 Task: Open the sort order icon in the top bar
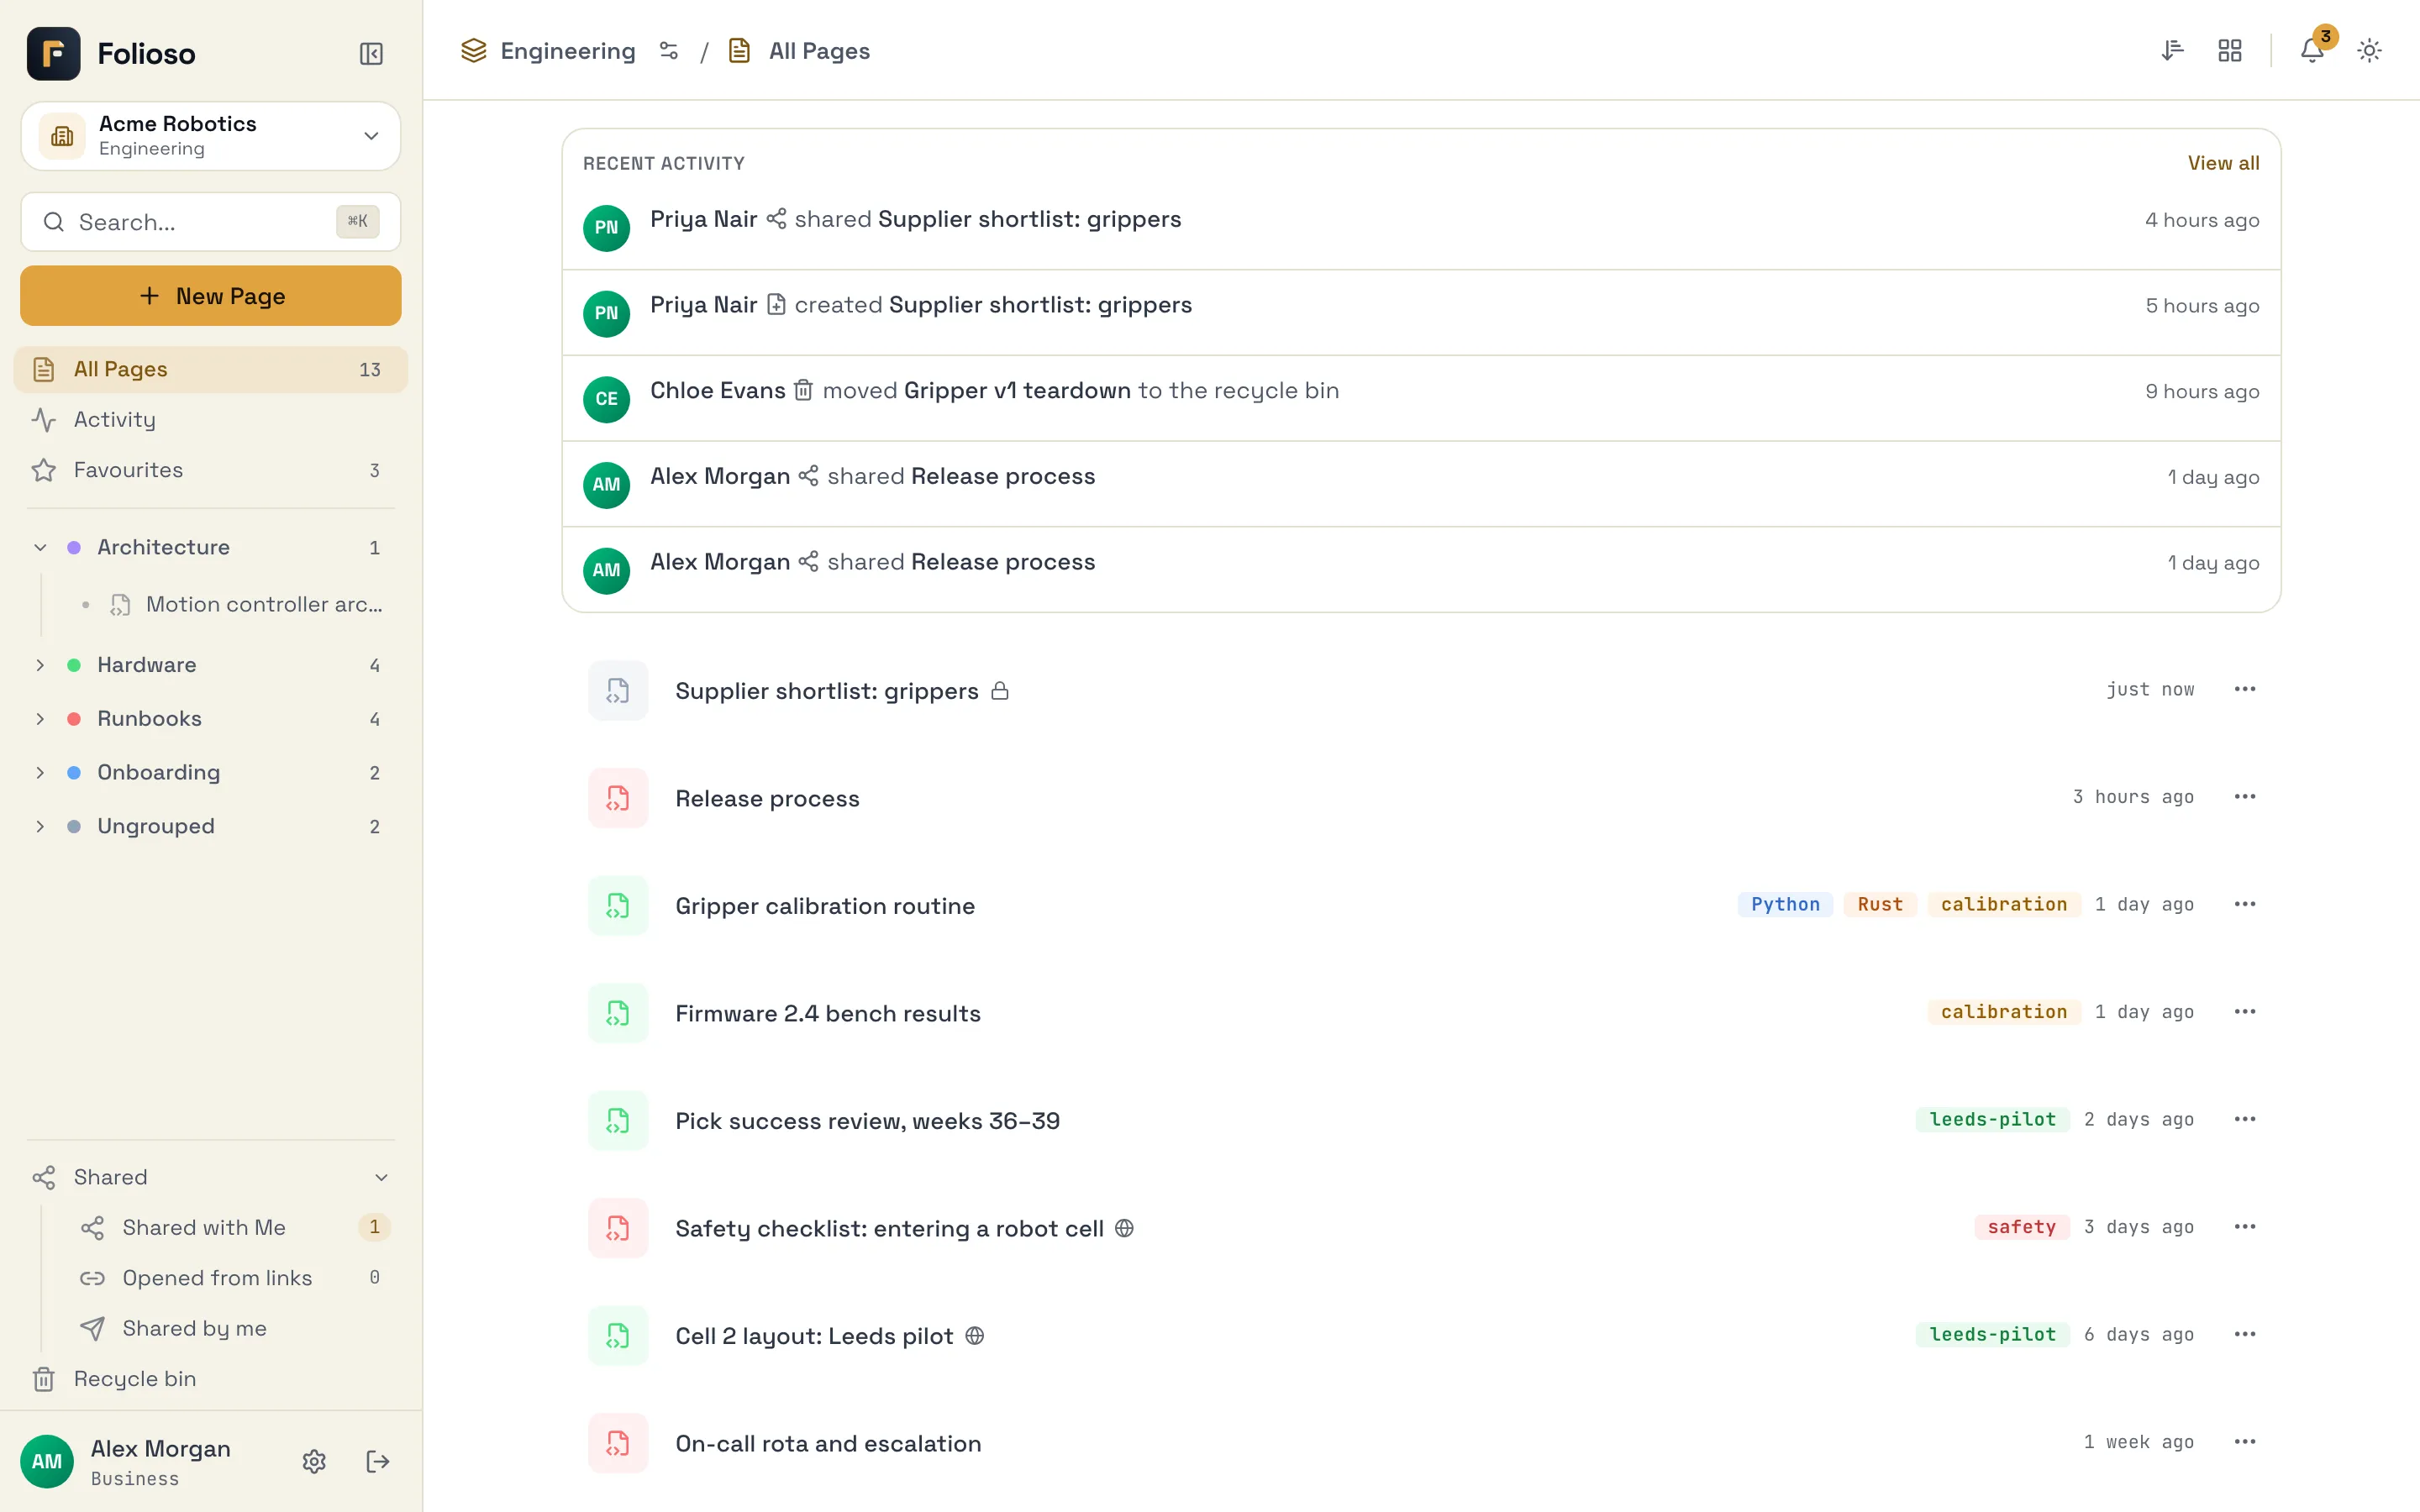pos(2172,50)
